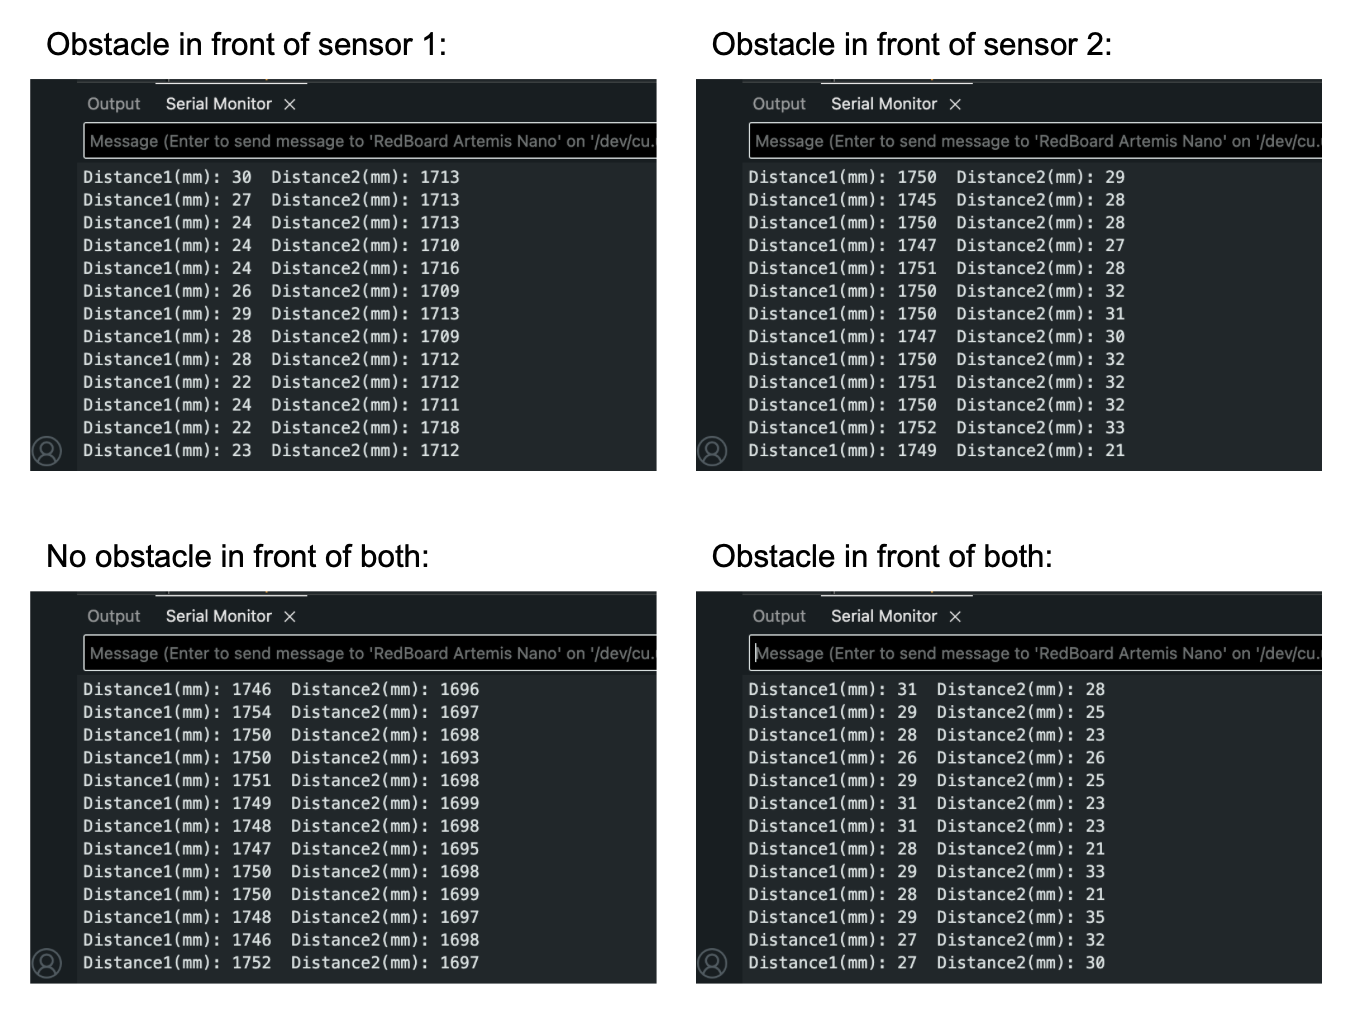Select Serial Monitor tab in obstacle-in-front-of-both panel
Screen dimensions: 1352x1014
pyautogui.click(x=884, y=617)
